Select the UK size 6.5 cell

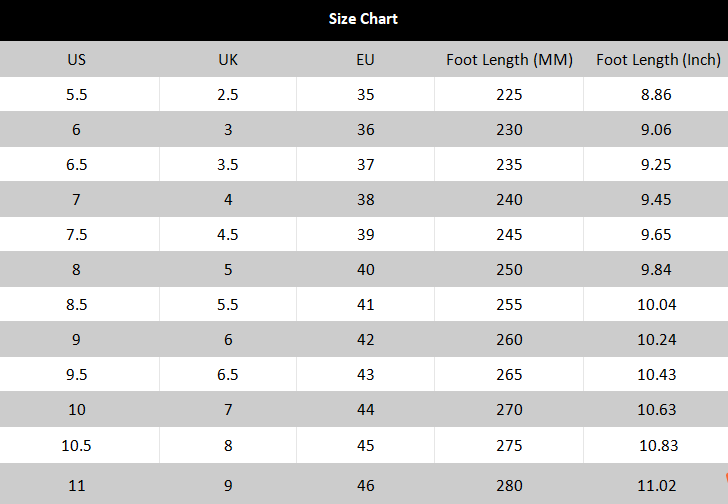point(228,375)
